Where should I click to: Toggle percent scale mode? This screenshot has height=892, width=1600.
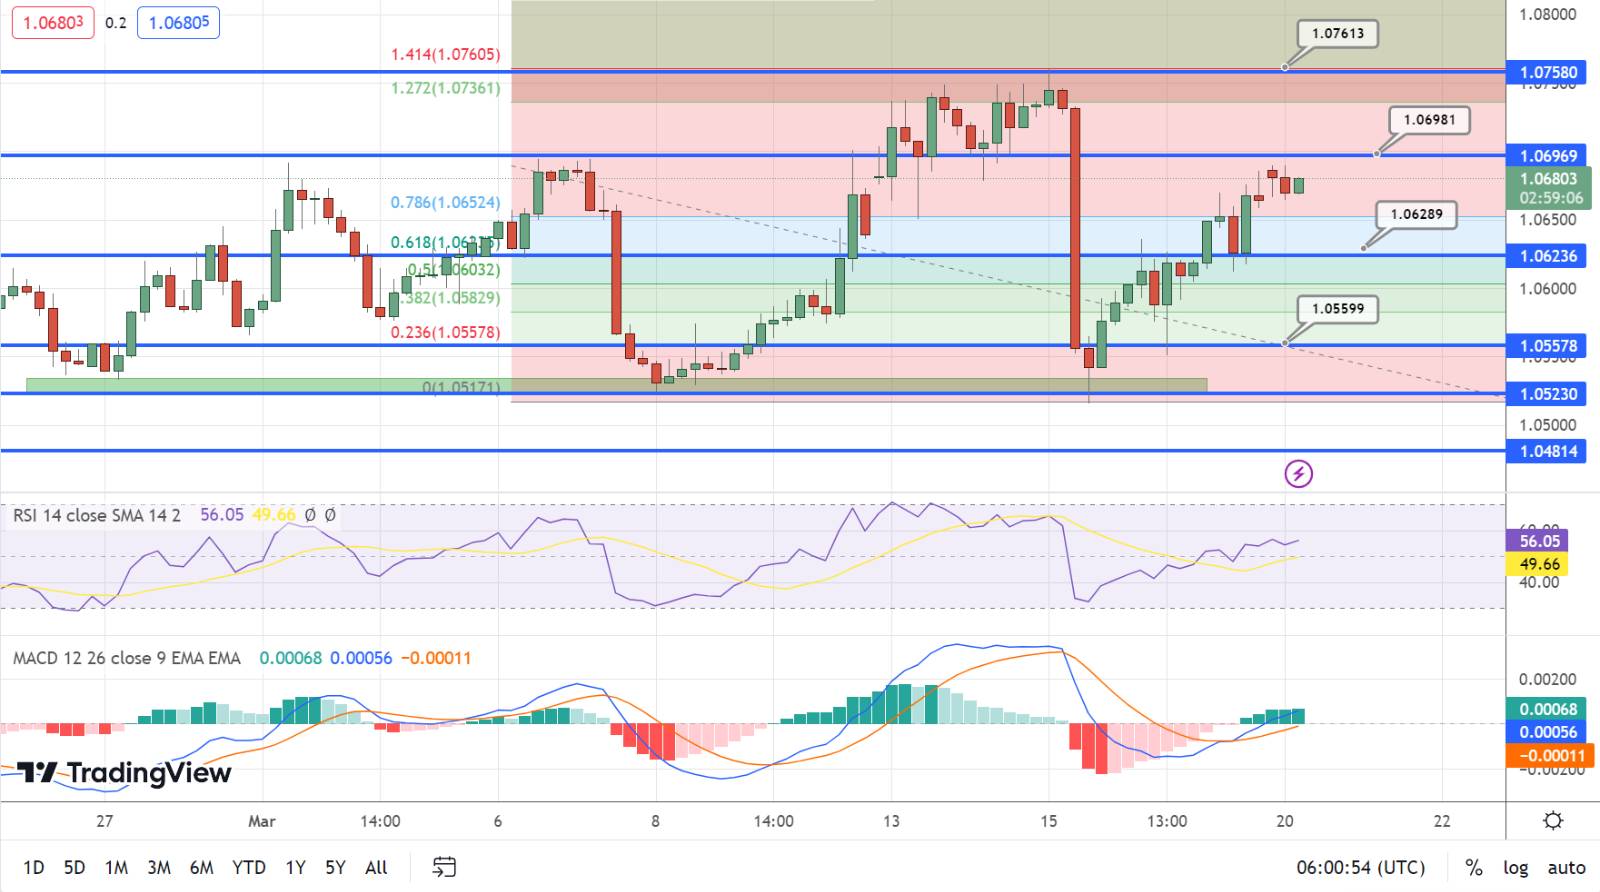1473,867
